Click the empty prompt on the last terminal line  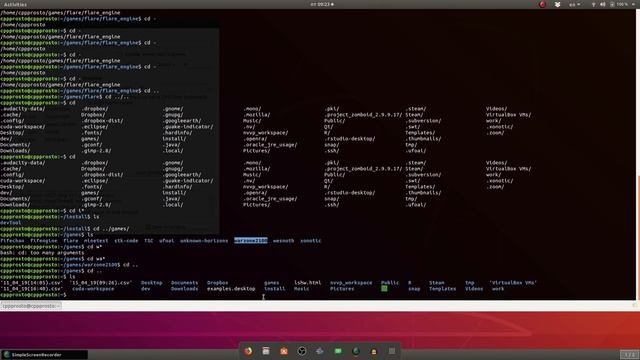(x=33, y=295)
